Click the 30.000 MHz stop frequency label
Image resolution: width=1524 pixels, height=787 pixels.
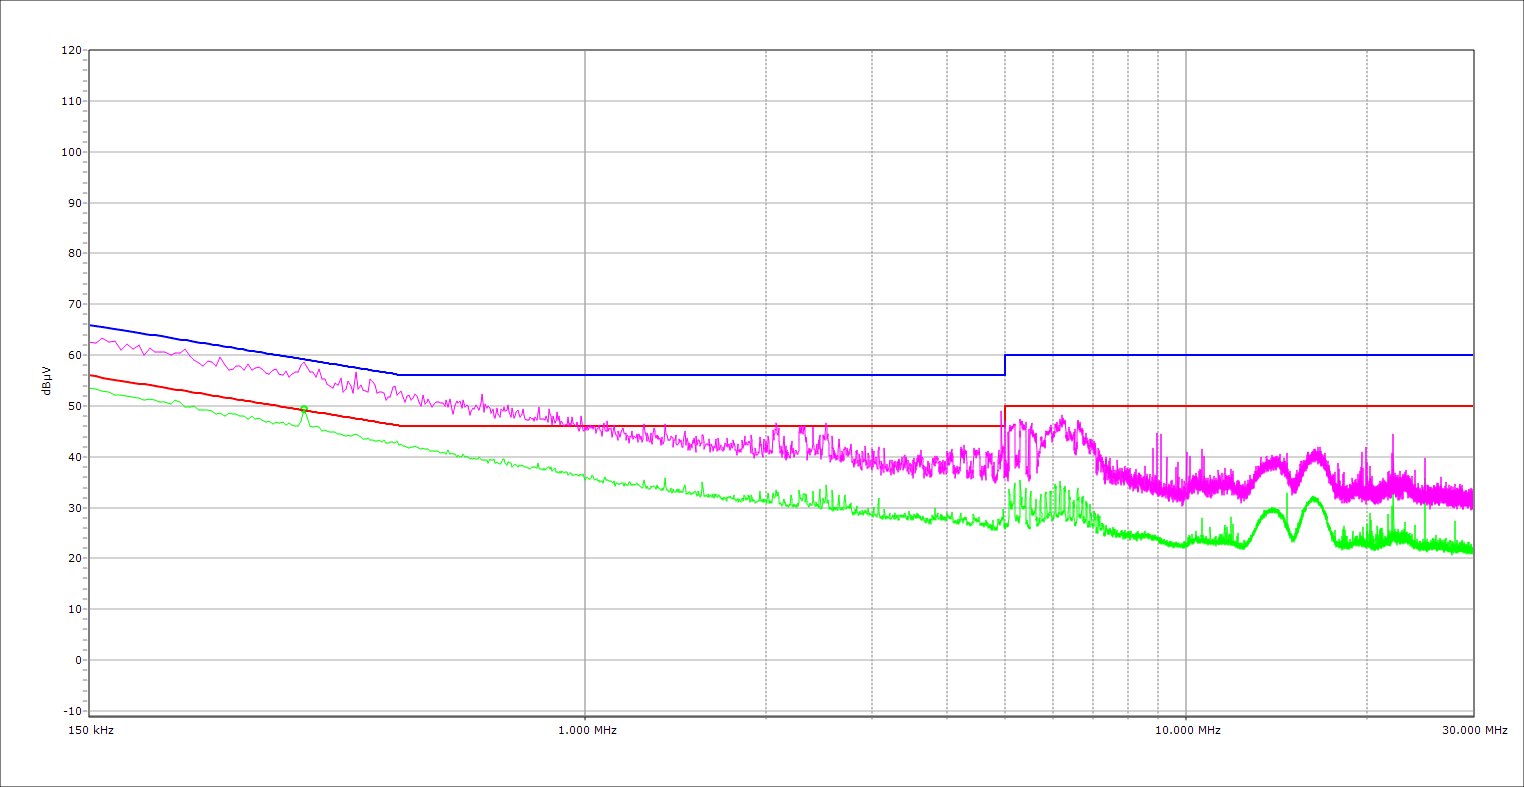pos(1474,730)
